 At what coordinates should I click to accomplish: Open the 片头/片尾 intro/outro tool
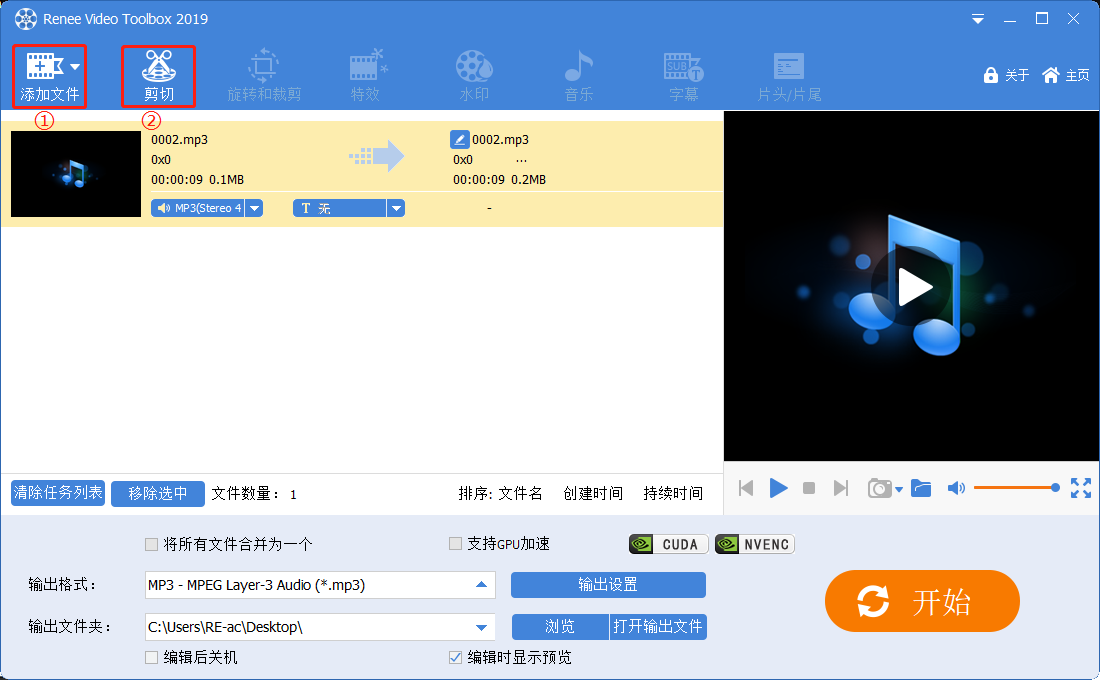789,76
